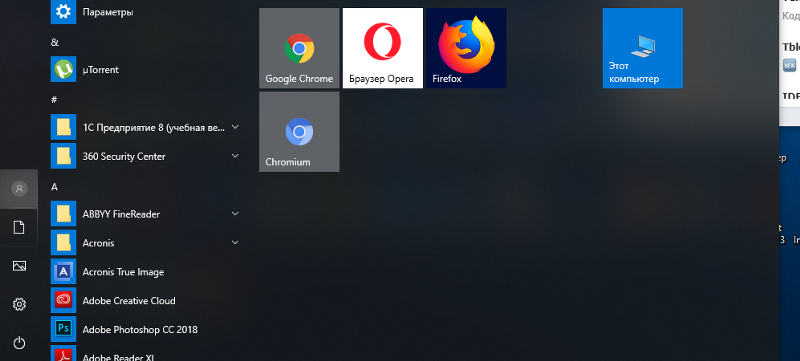Click the '&' section letter header
The height and width of the screenshot is (361, 800).
[55, 42]
